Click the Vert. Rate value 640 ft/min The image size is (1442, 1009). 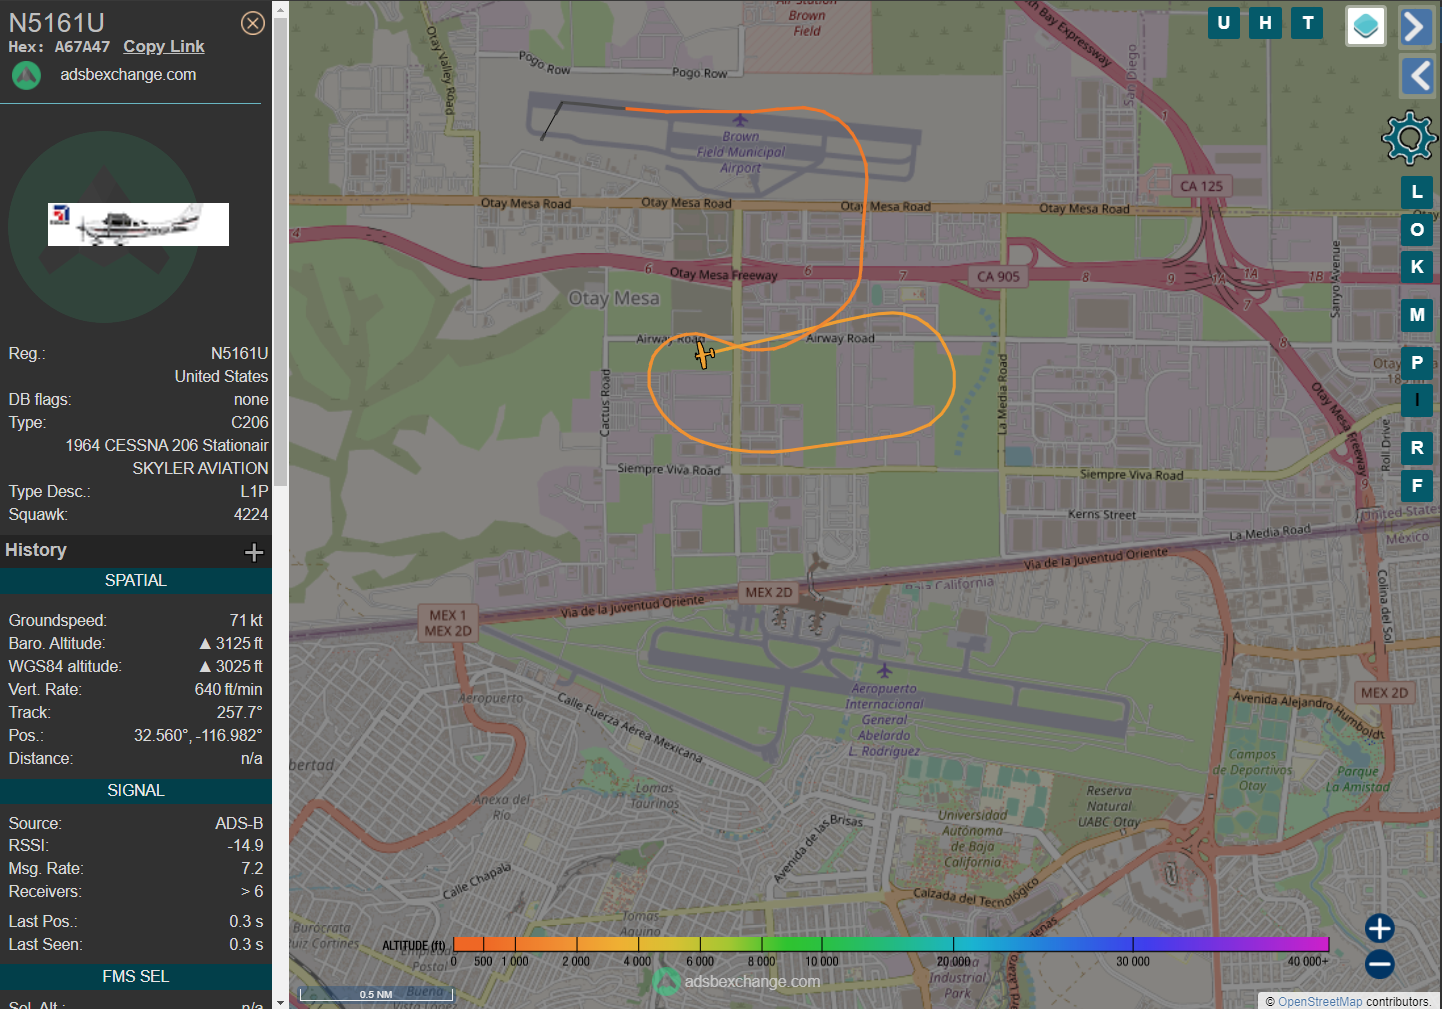[228, 690]
